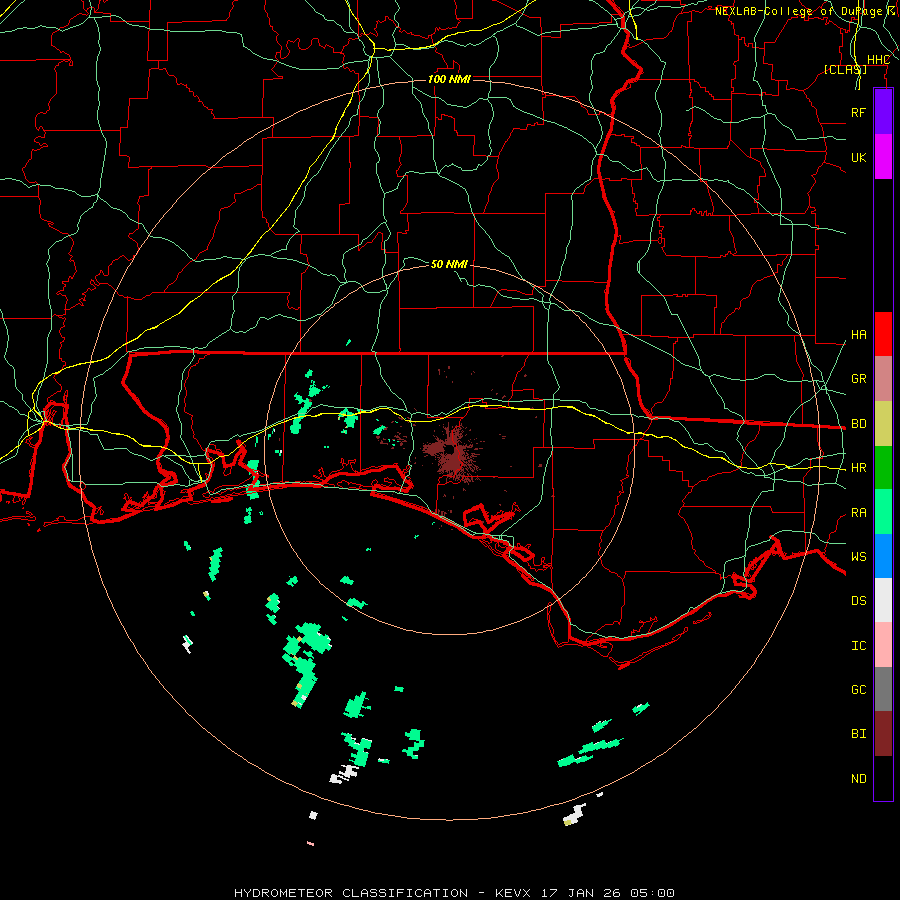Click the [CLAS] units label
This screenshot has width=900, height=900.
845,70
